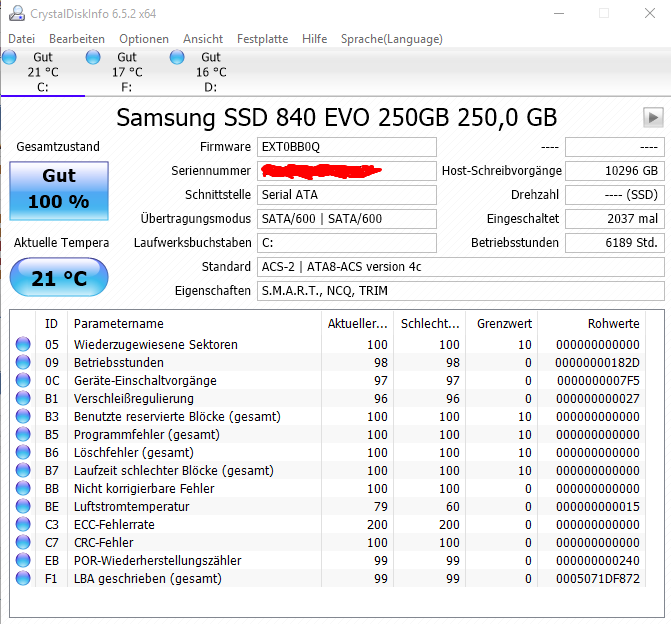Select raw value 000000000027
671x624 pixels.
(598, 398)
